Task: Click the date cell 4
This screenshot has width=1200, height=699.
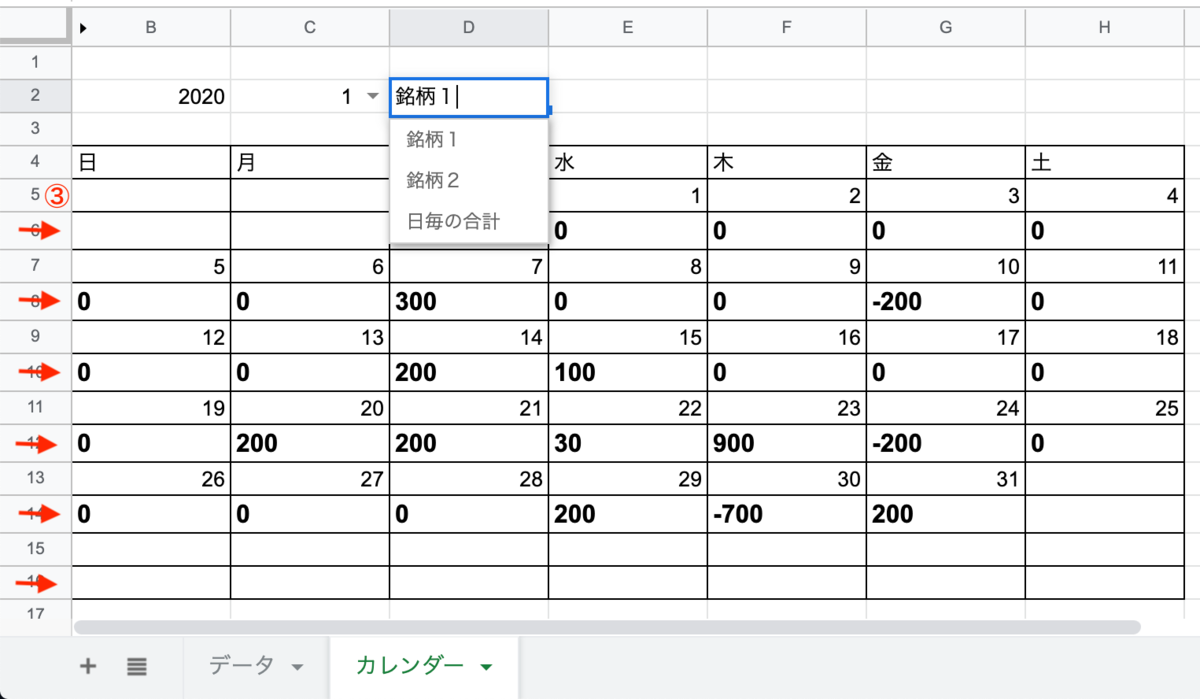Action: [1104, 197]
